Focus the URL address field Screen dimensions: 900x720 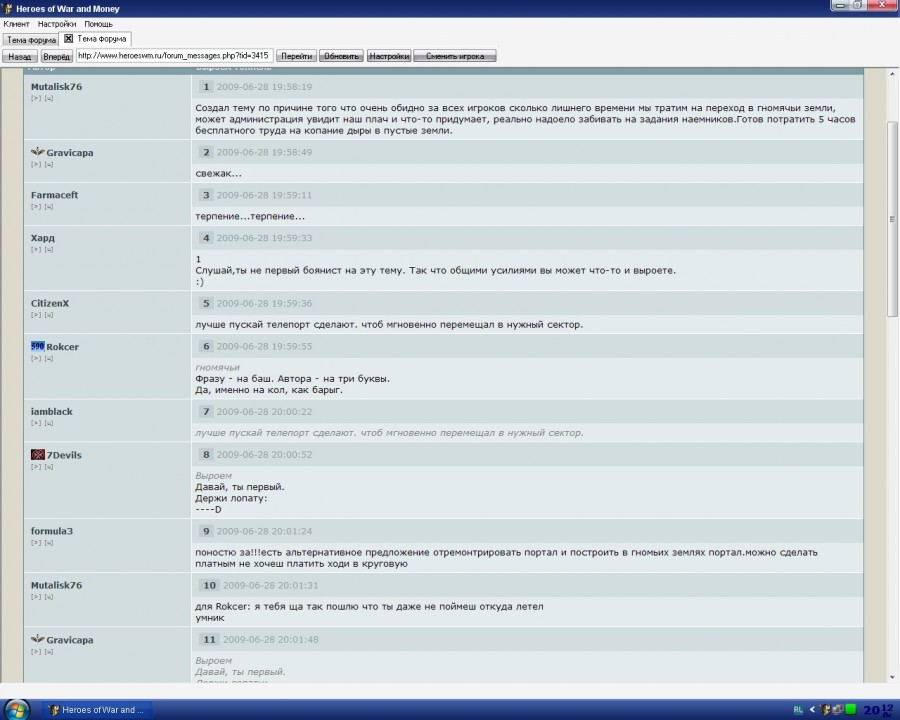pos(174,56)
